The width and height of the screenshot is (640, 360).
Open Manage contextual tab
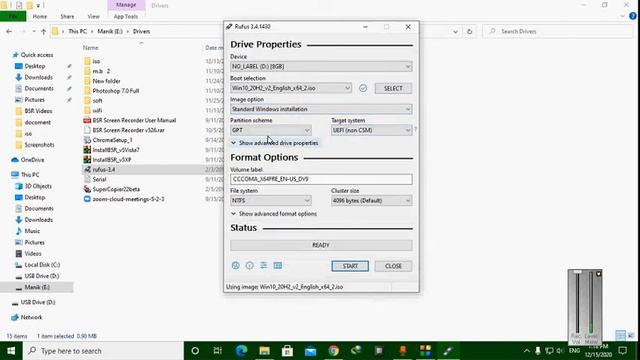(x=126, y=5)
